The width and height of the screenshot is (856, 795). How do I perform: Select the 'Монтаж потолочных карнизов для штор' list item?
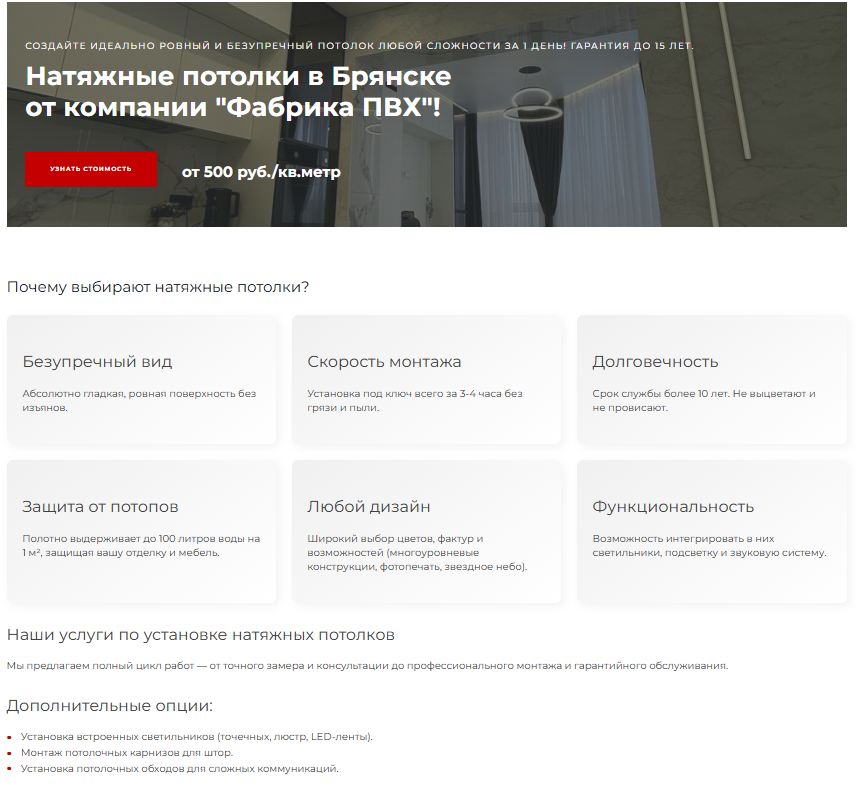point(127,753)
